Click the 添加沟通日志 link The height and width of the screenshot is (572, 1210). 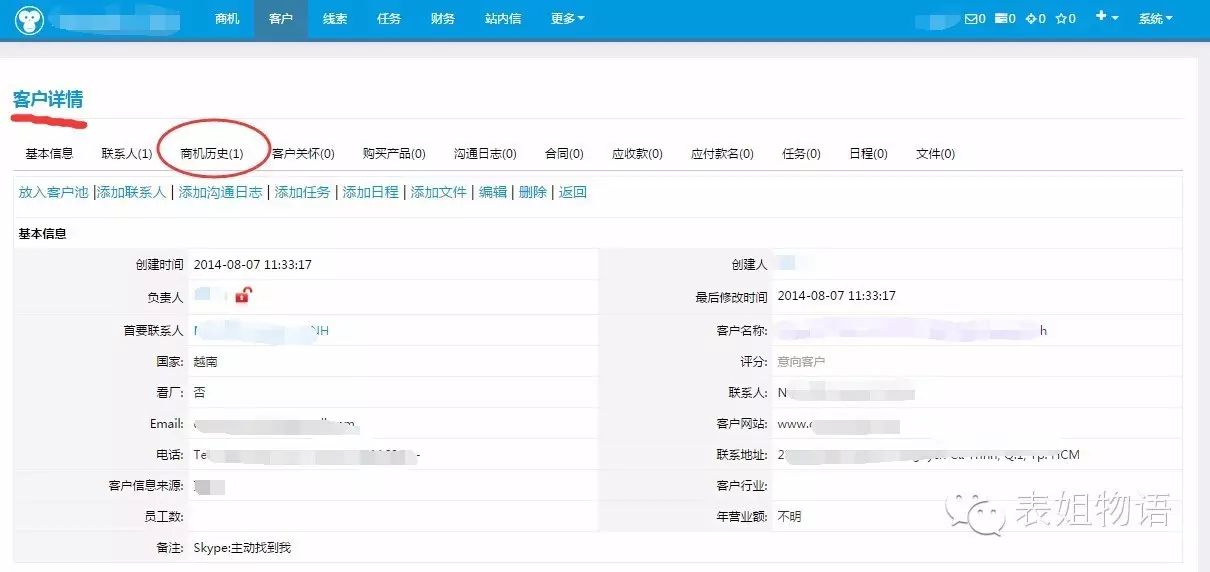tap(220, 192)
